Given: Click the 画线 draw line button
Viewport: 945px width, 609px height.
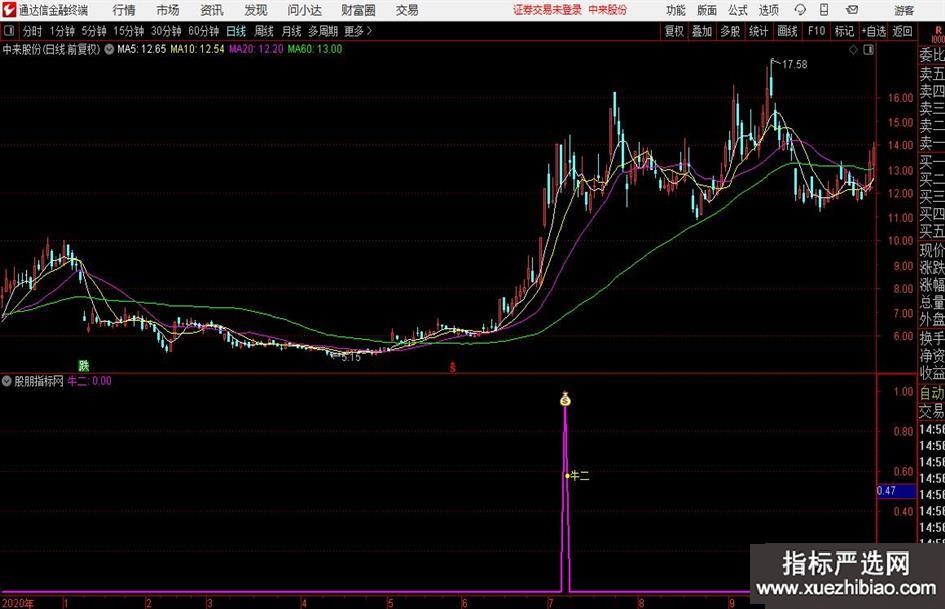Looking at the screenshot, I should [x=787, y=31].
